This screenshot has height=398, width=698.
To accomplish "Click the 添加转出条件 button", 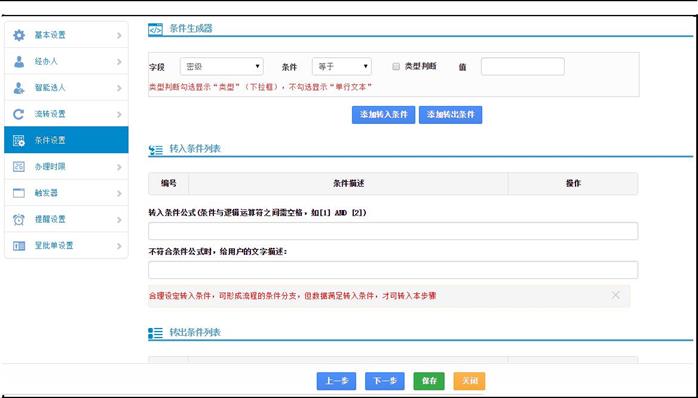I will pos(450,114).
